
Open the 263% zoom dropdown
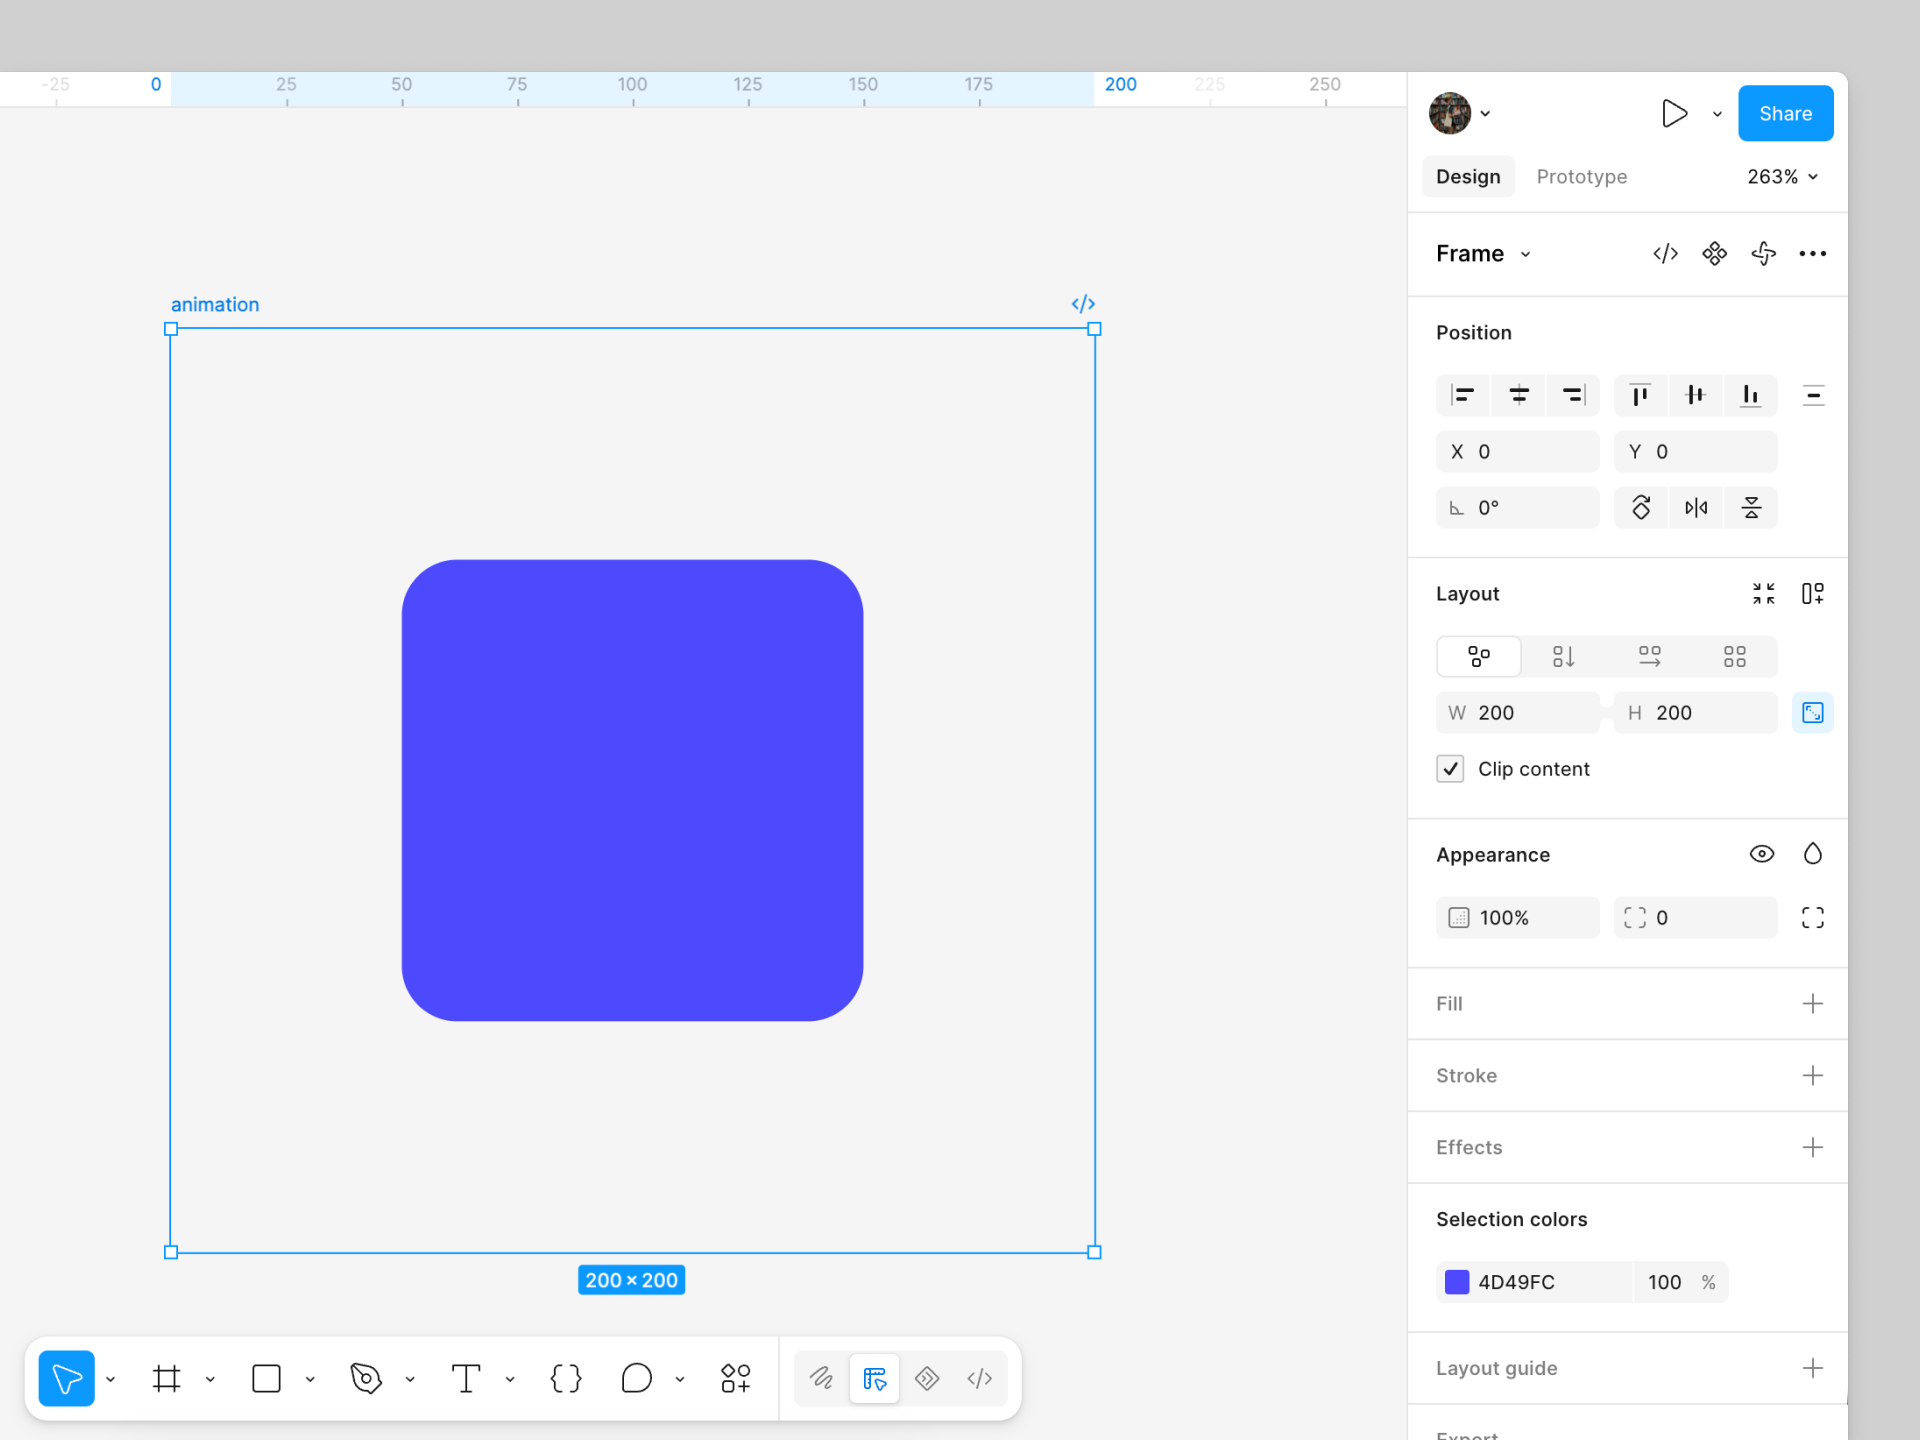click(x=1783, y=177)
